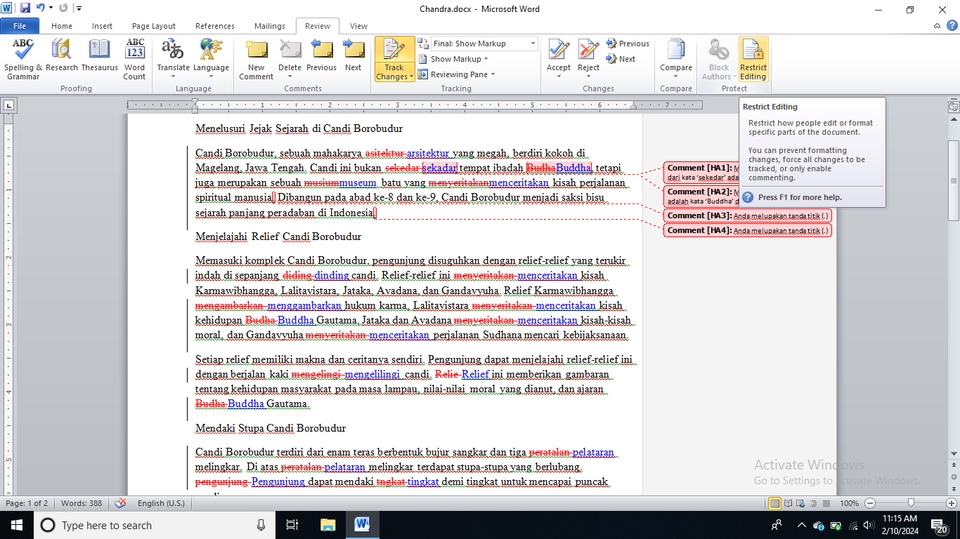Go to Next comment in Comments group
Image resolution: width=960 pixels, height=539 pixels.
pos(353,56)
